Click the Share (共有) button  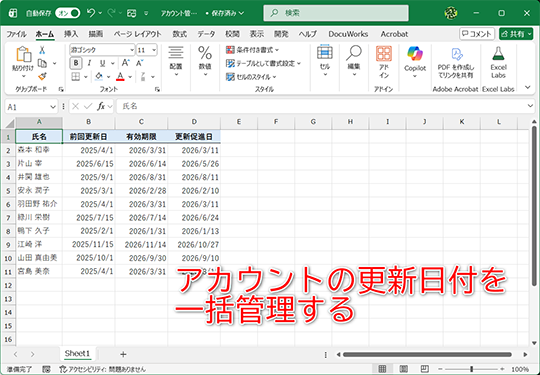click(x=516, y=34)
